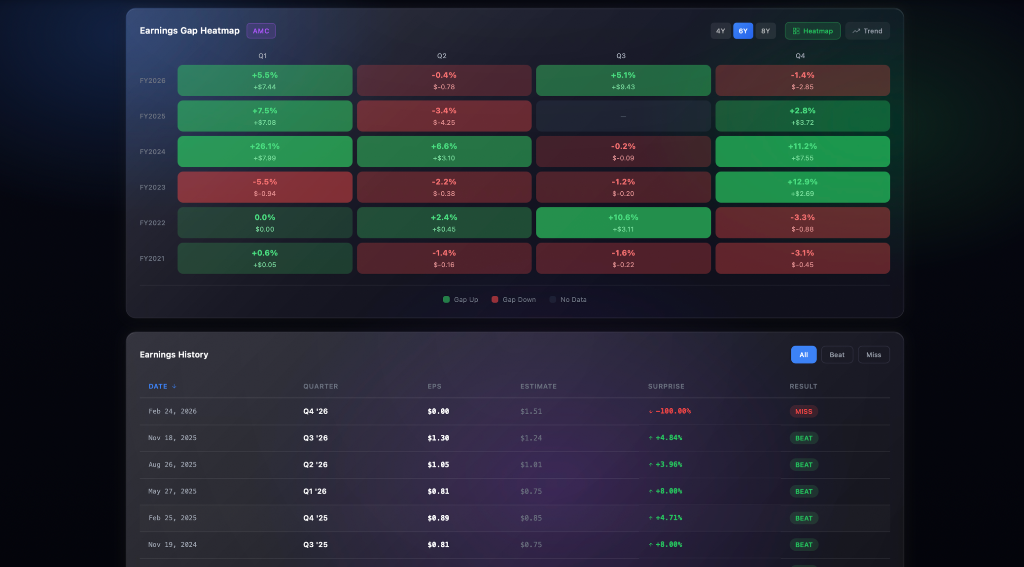This screenshot has height=567, width=1024.
Task: Select FY2025 Q1 cell +7.5%
Action: [264, 116]
